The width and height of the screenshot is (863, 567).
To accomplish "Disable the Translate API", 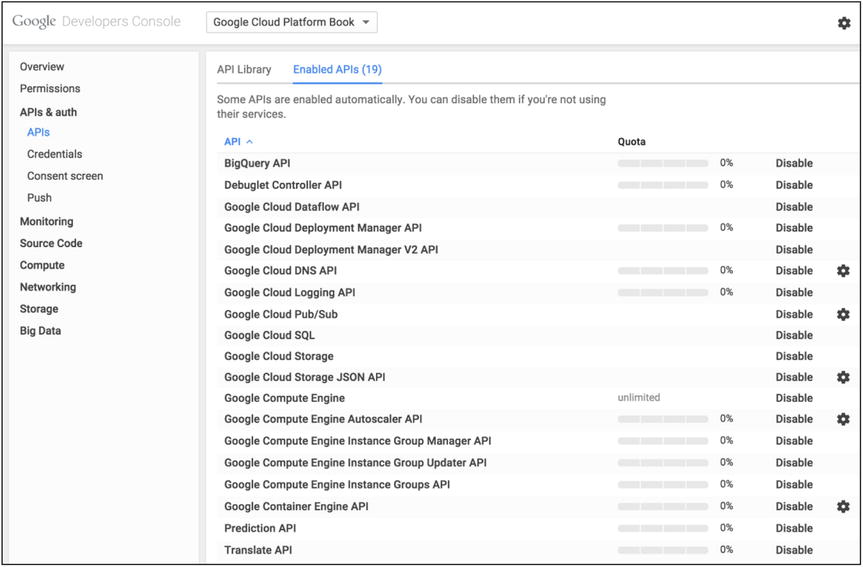I will coord(794,550).
